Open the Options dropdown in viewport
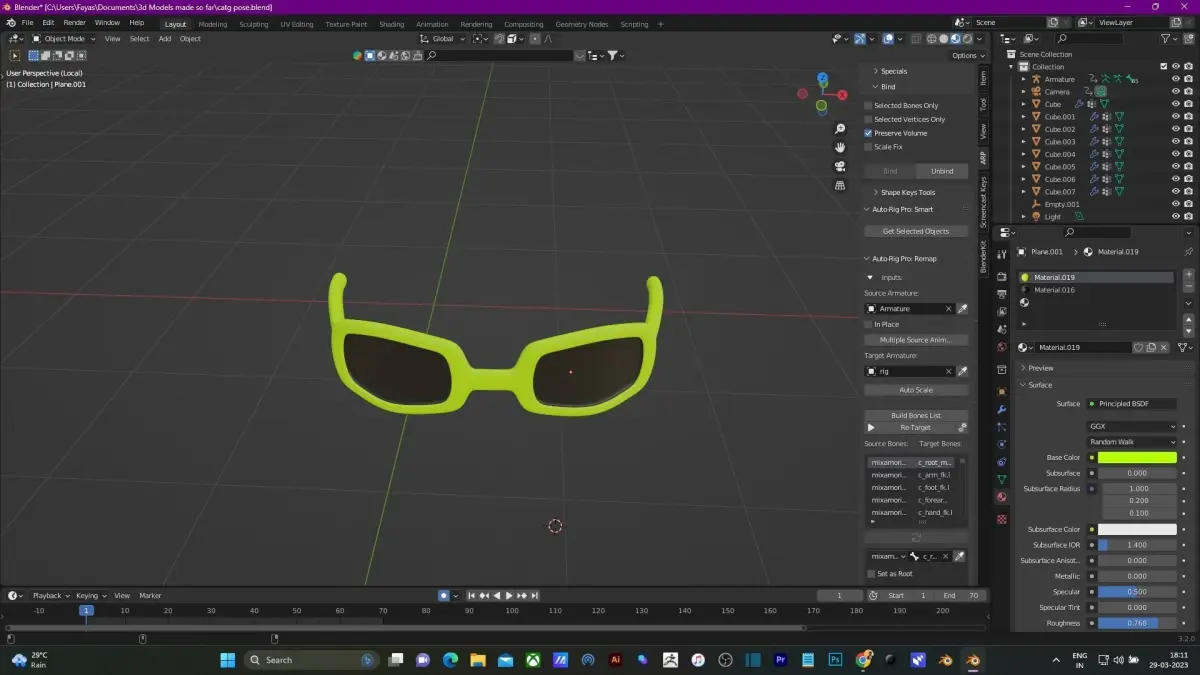This screenshot has height=675, width=1200. 968,56
